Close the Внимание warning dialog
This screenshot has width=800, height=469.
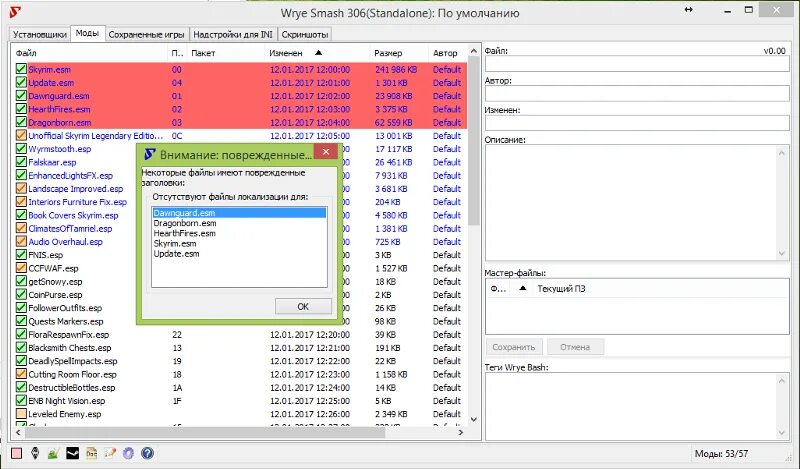tap(326, 152)
